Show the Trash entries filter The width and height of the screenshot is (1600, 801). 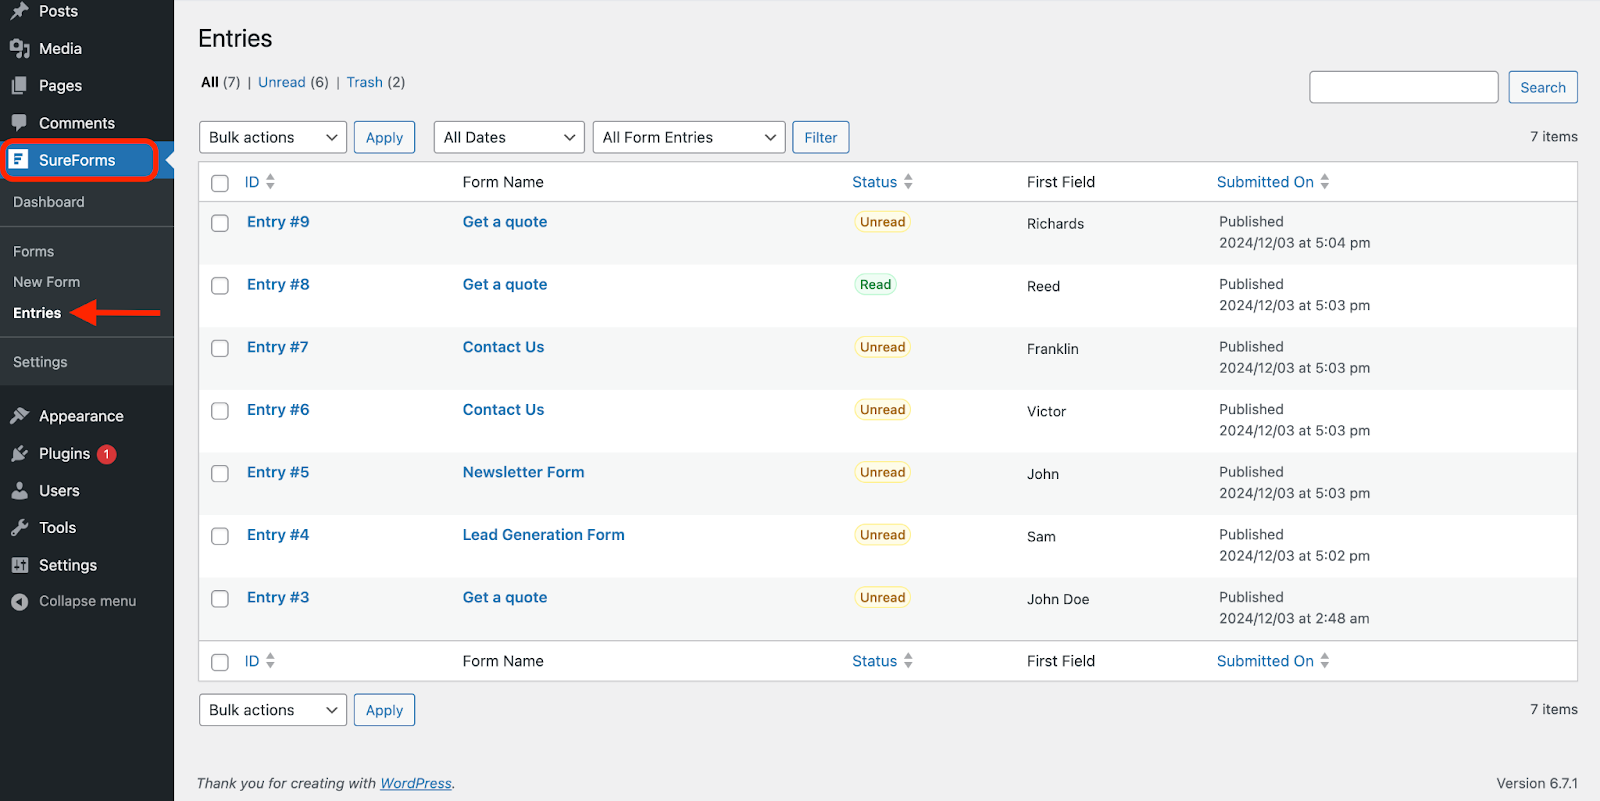tap(365, 82)
